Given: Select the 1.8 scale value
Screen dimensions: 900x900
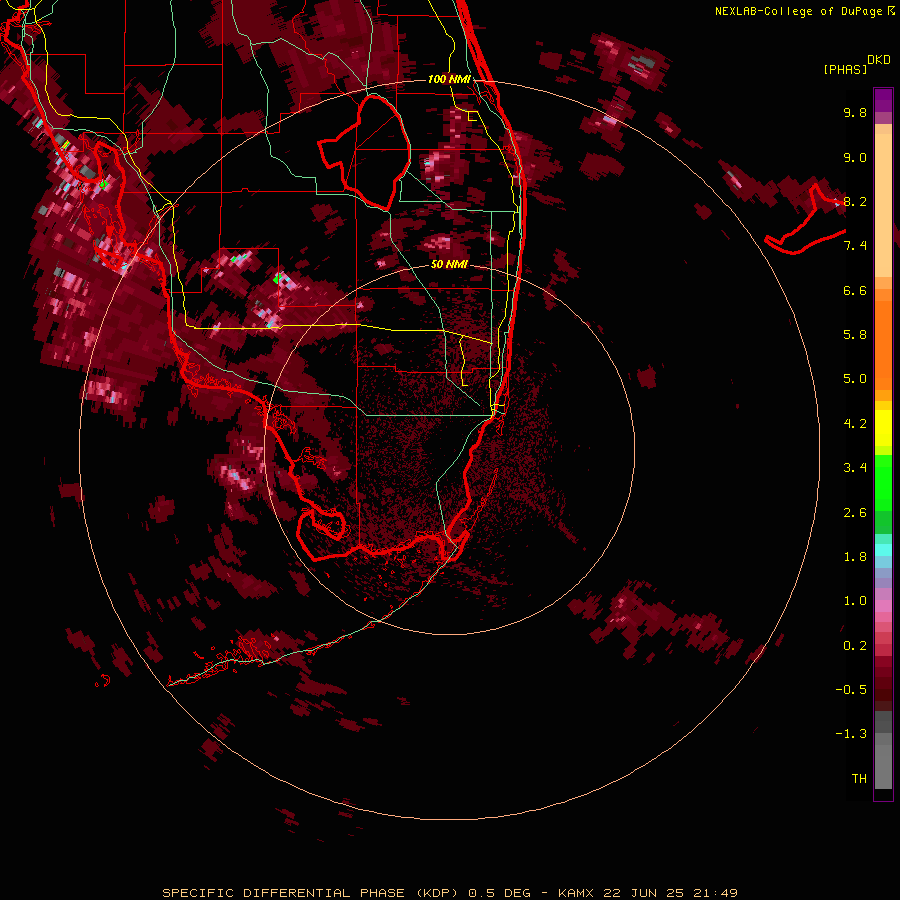Looking at the screenshot, I should point(855,557).
